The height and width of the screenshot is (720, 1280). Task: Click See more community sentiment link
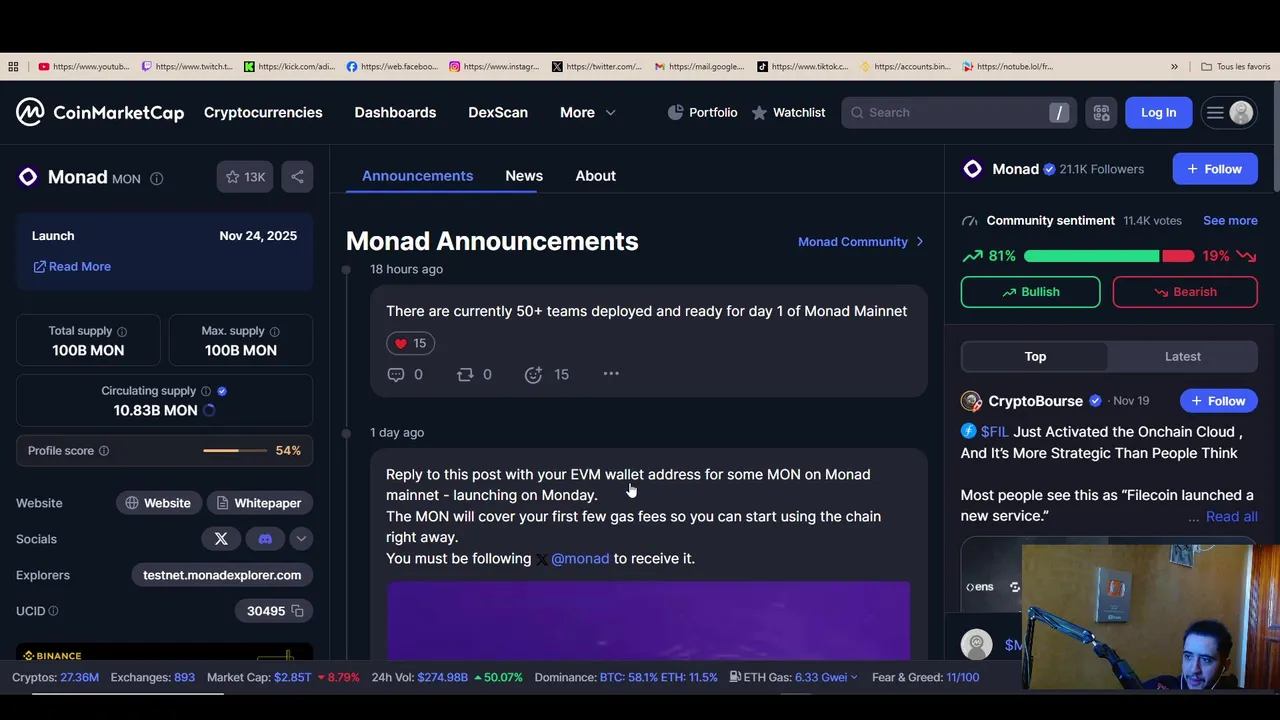point(1230,221)
